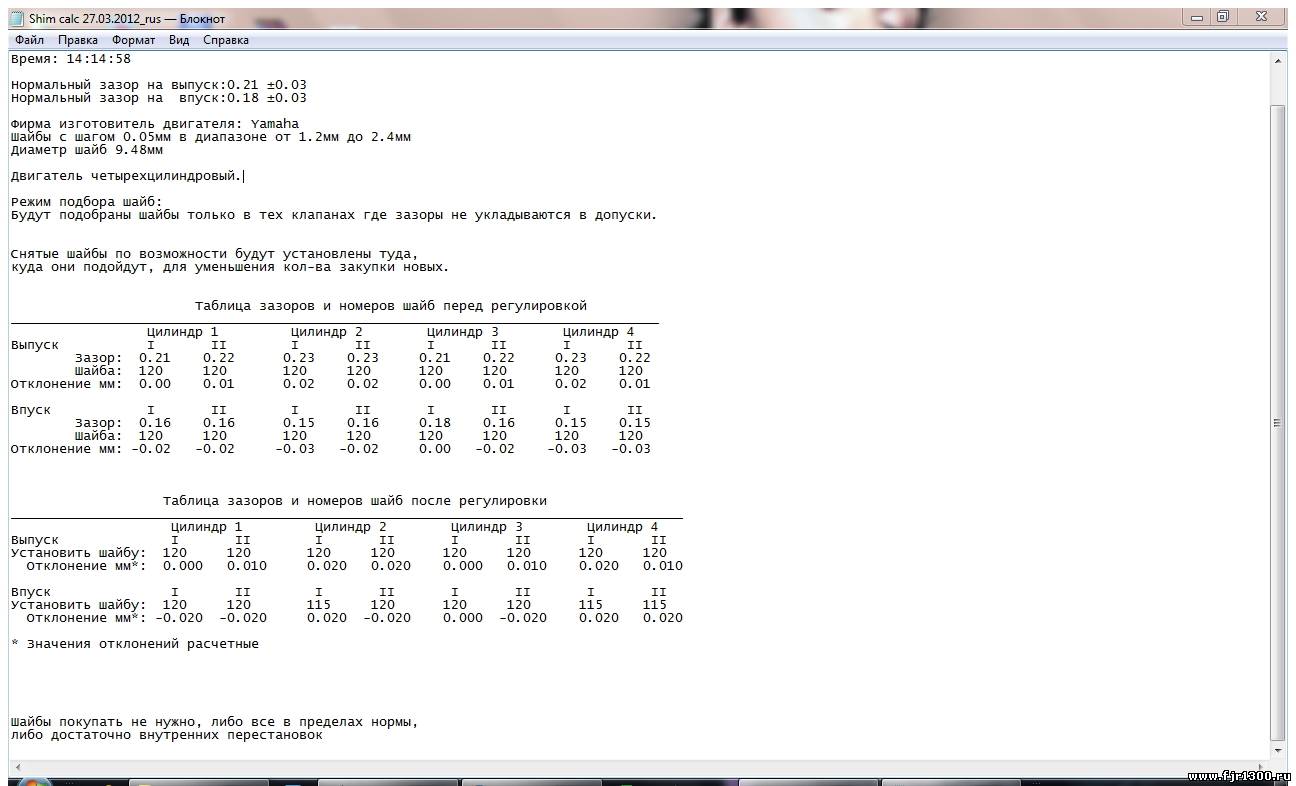The image size is (1296, 786).
Task: Close the Shim calc Notepad window
Action: click(1261, 17)
